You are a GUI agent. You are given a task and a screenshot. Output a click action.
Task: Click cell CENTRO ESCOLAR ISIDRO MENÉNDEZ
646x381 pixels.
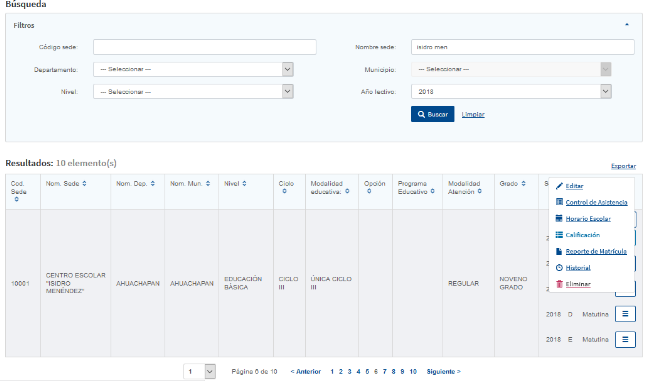click(76, 283)
